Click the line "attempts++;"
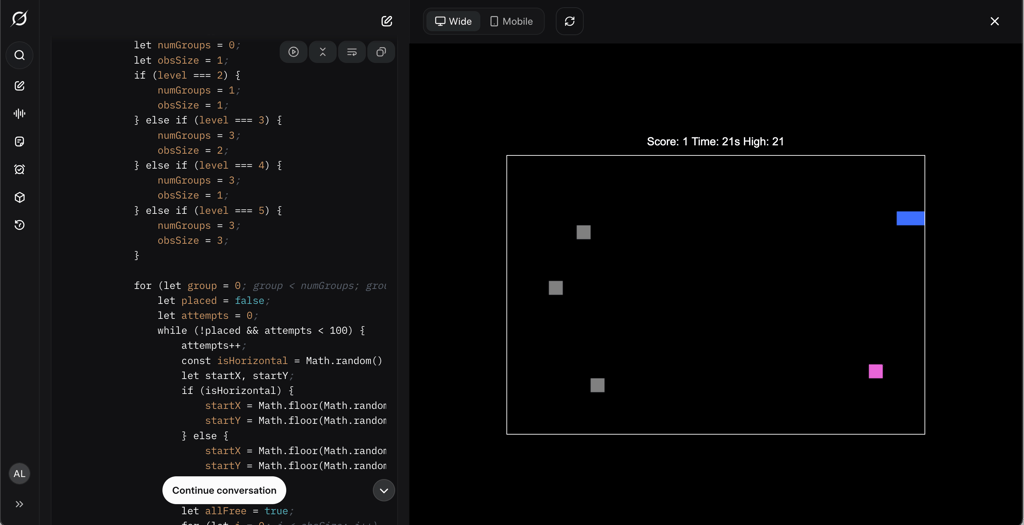1024x525 pixels. coord(214,345)
